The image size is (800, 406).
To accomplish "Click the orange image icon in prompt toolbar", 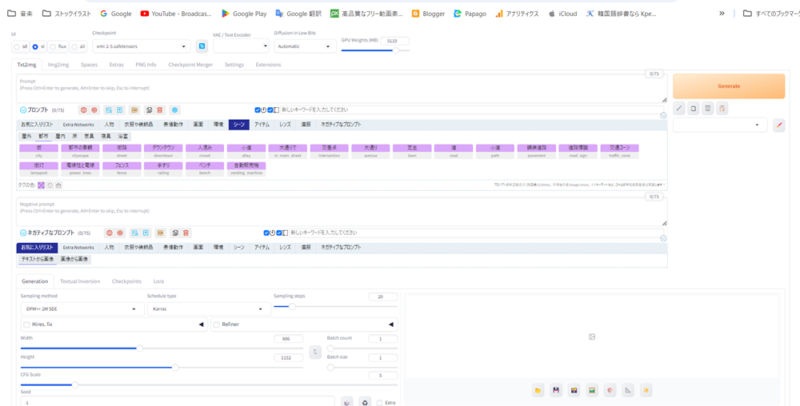I will 134,110.
